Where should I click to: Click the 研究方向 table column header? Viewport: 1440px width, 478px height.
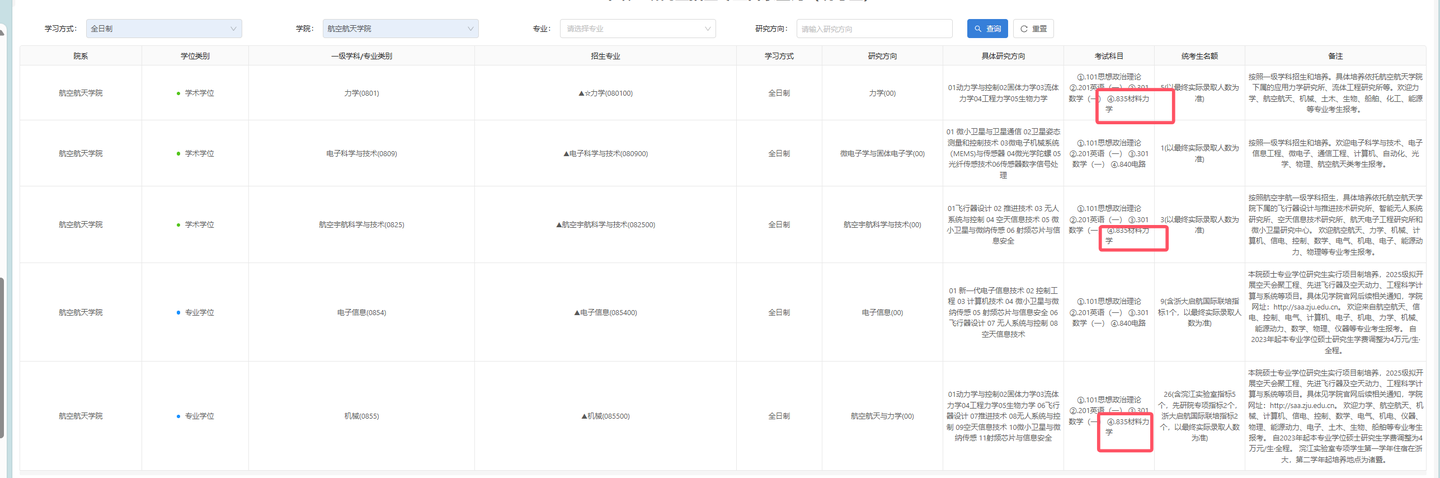[882, 56]
